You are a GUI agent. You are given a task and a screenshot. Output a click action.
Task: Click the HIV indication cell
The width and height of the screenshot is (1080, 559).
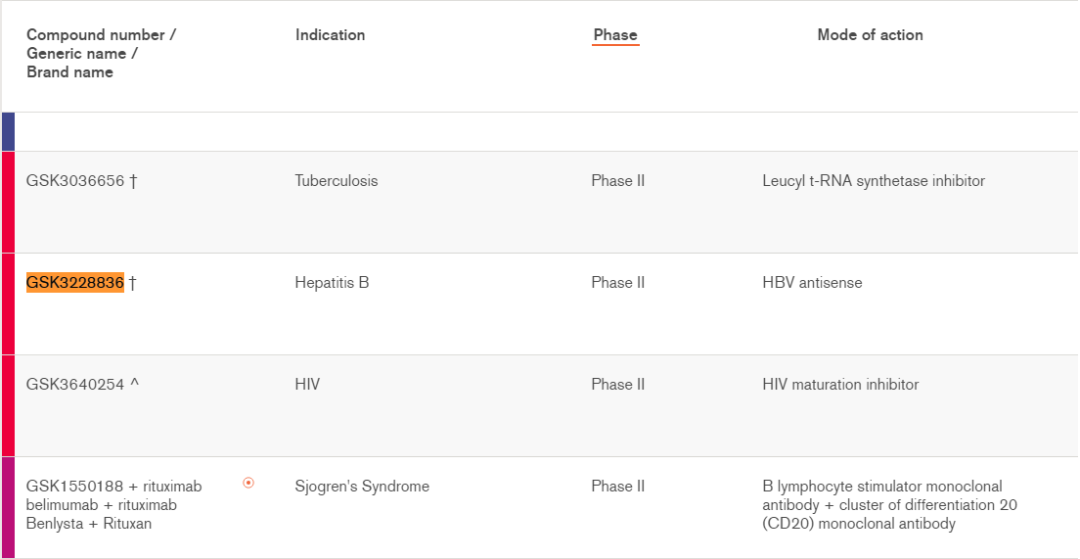307,384
